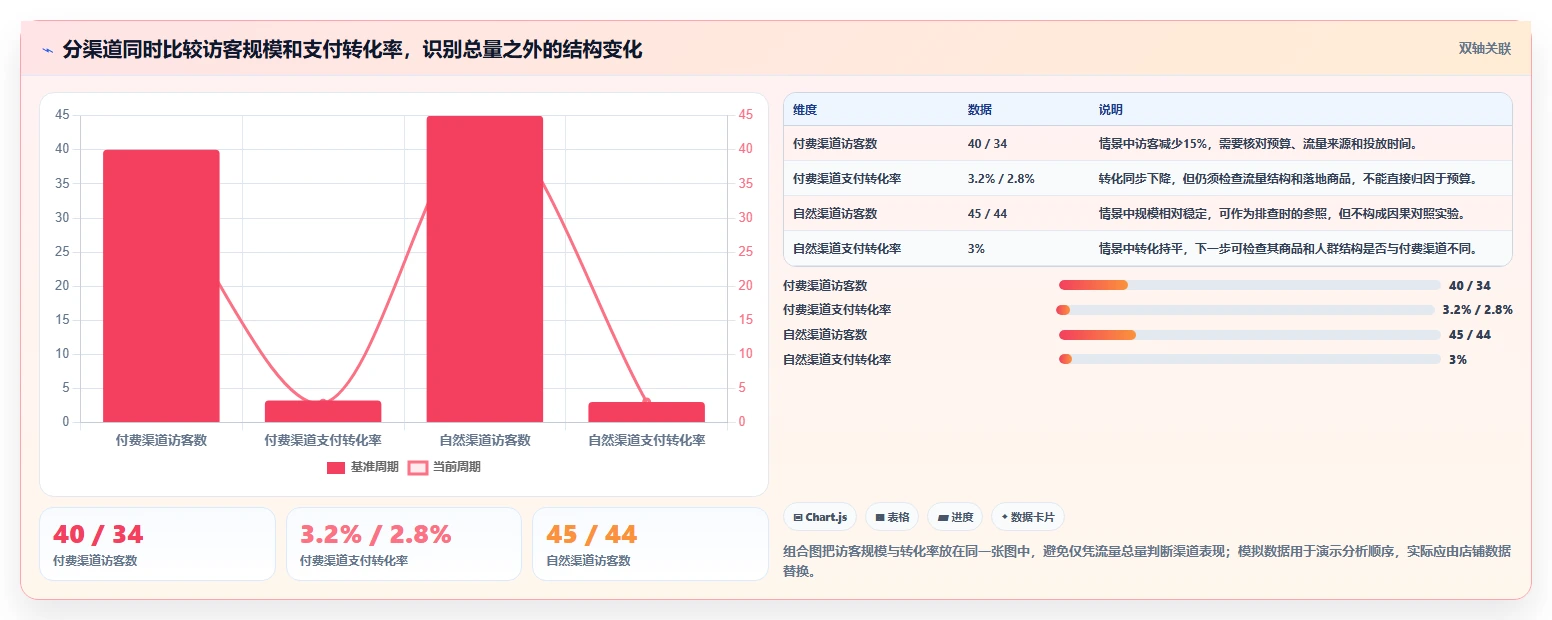The image size is (1552, 620).
Task: Click 自然渠道访客数 in the table's dimension column
Action: [835, 213]
